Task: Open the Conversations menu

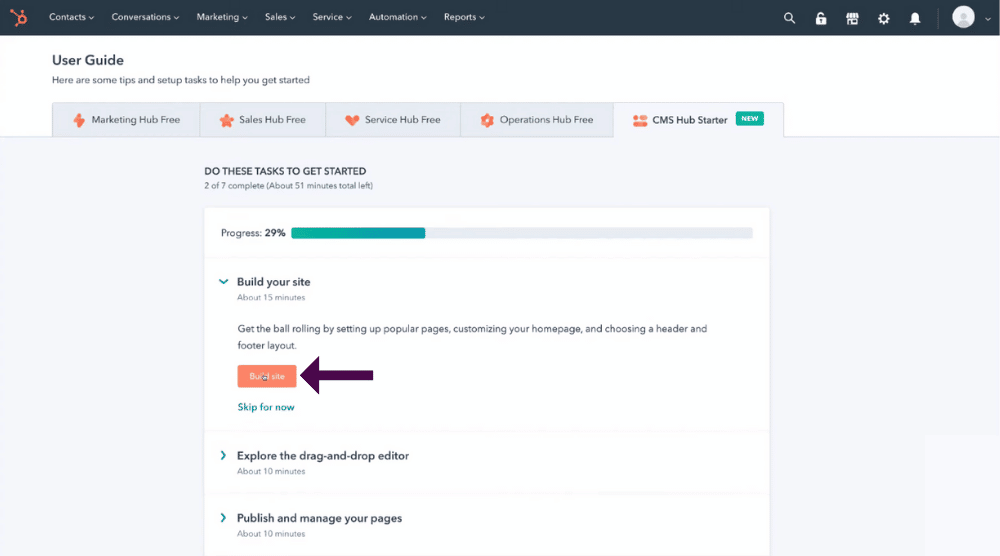Action: pos(145,17)
